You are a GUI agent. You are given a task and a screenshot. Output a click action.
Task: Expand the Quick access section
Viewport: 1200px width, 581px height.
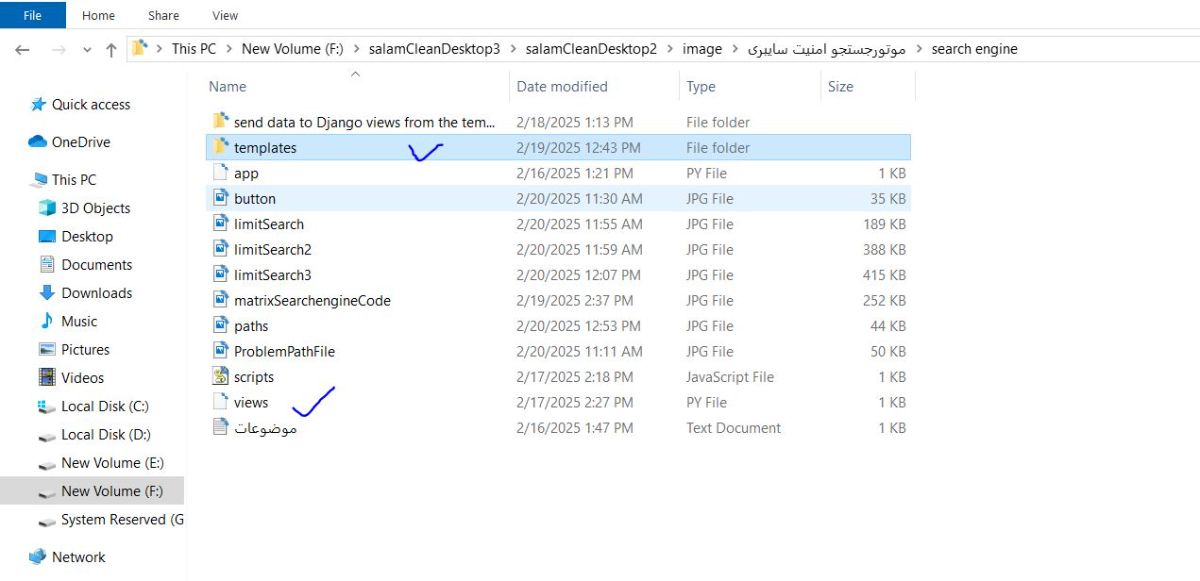pyautogui.click(x=22, y=104)
